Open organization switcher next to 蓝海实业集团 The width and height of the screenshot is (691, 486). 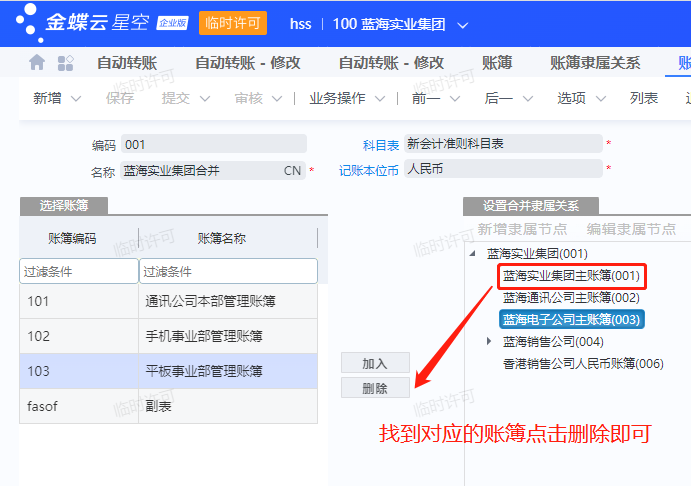click(x=462, y=23)
